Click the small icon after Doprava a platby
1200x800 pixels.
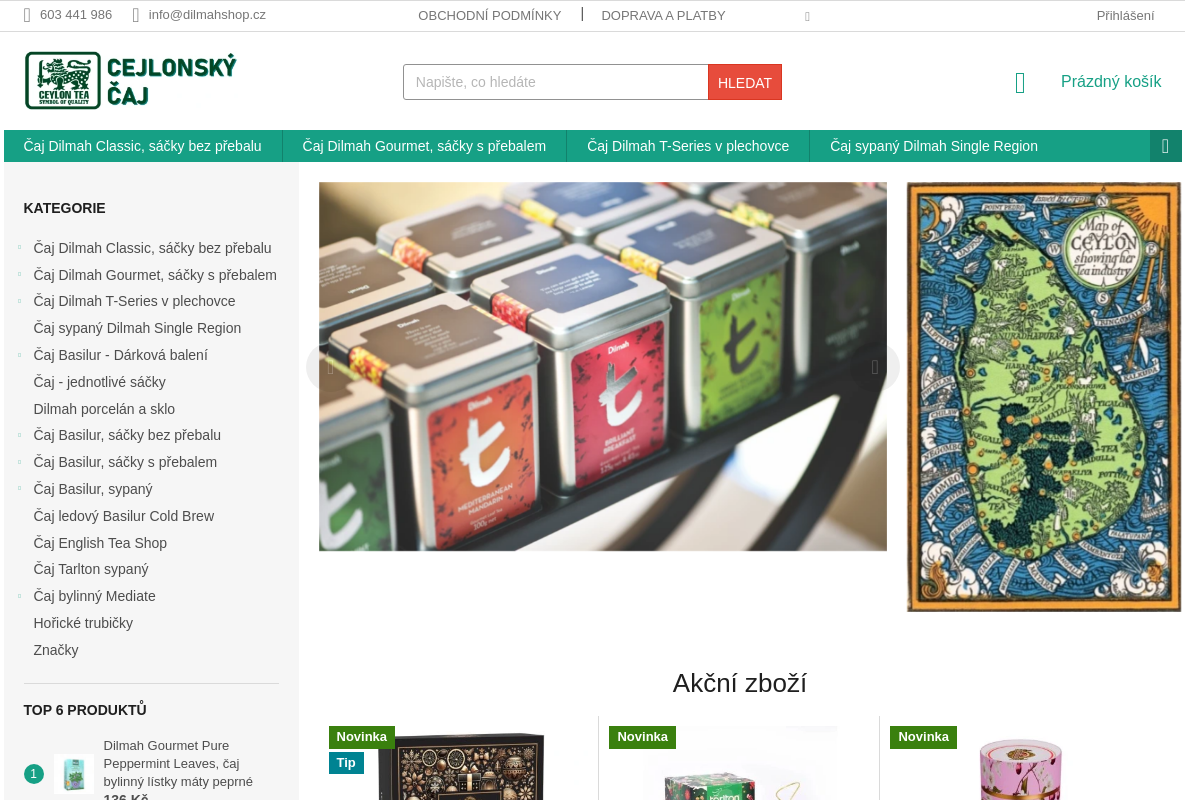click(807, 16)
